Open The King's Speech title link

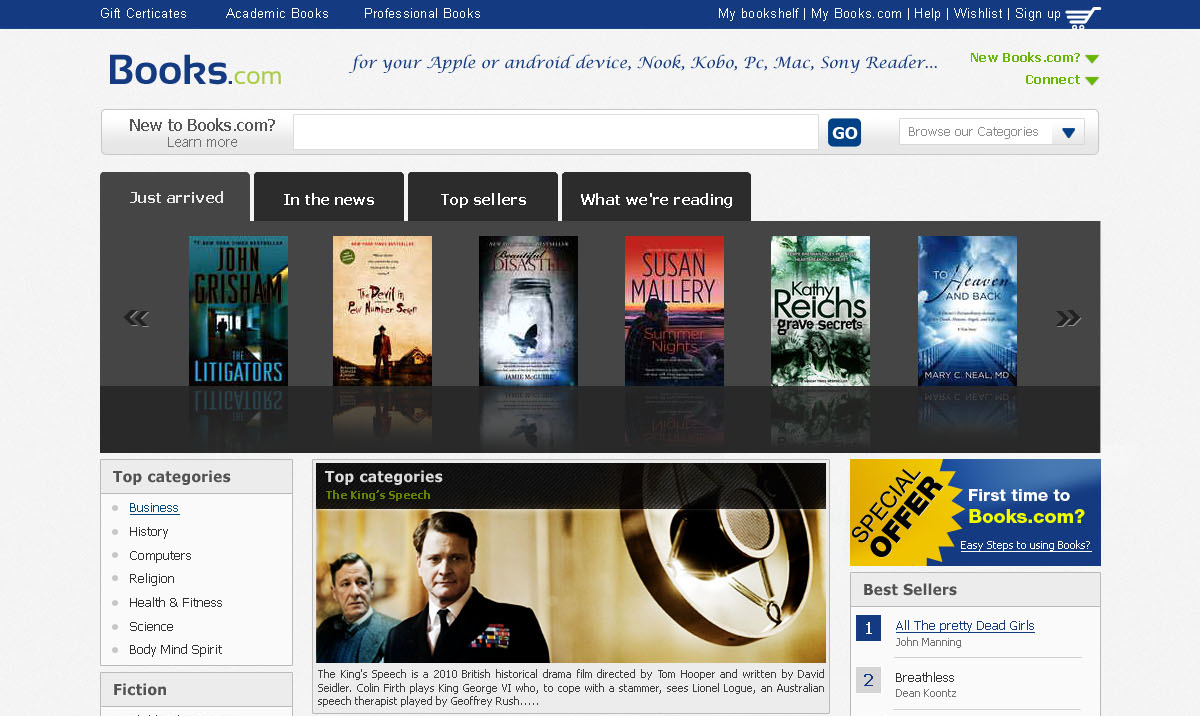(378, 495)
